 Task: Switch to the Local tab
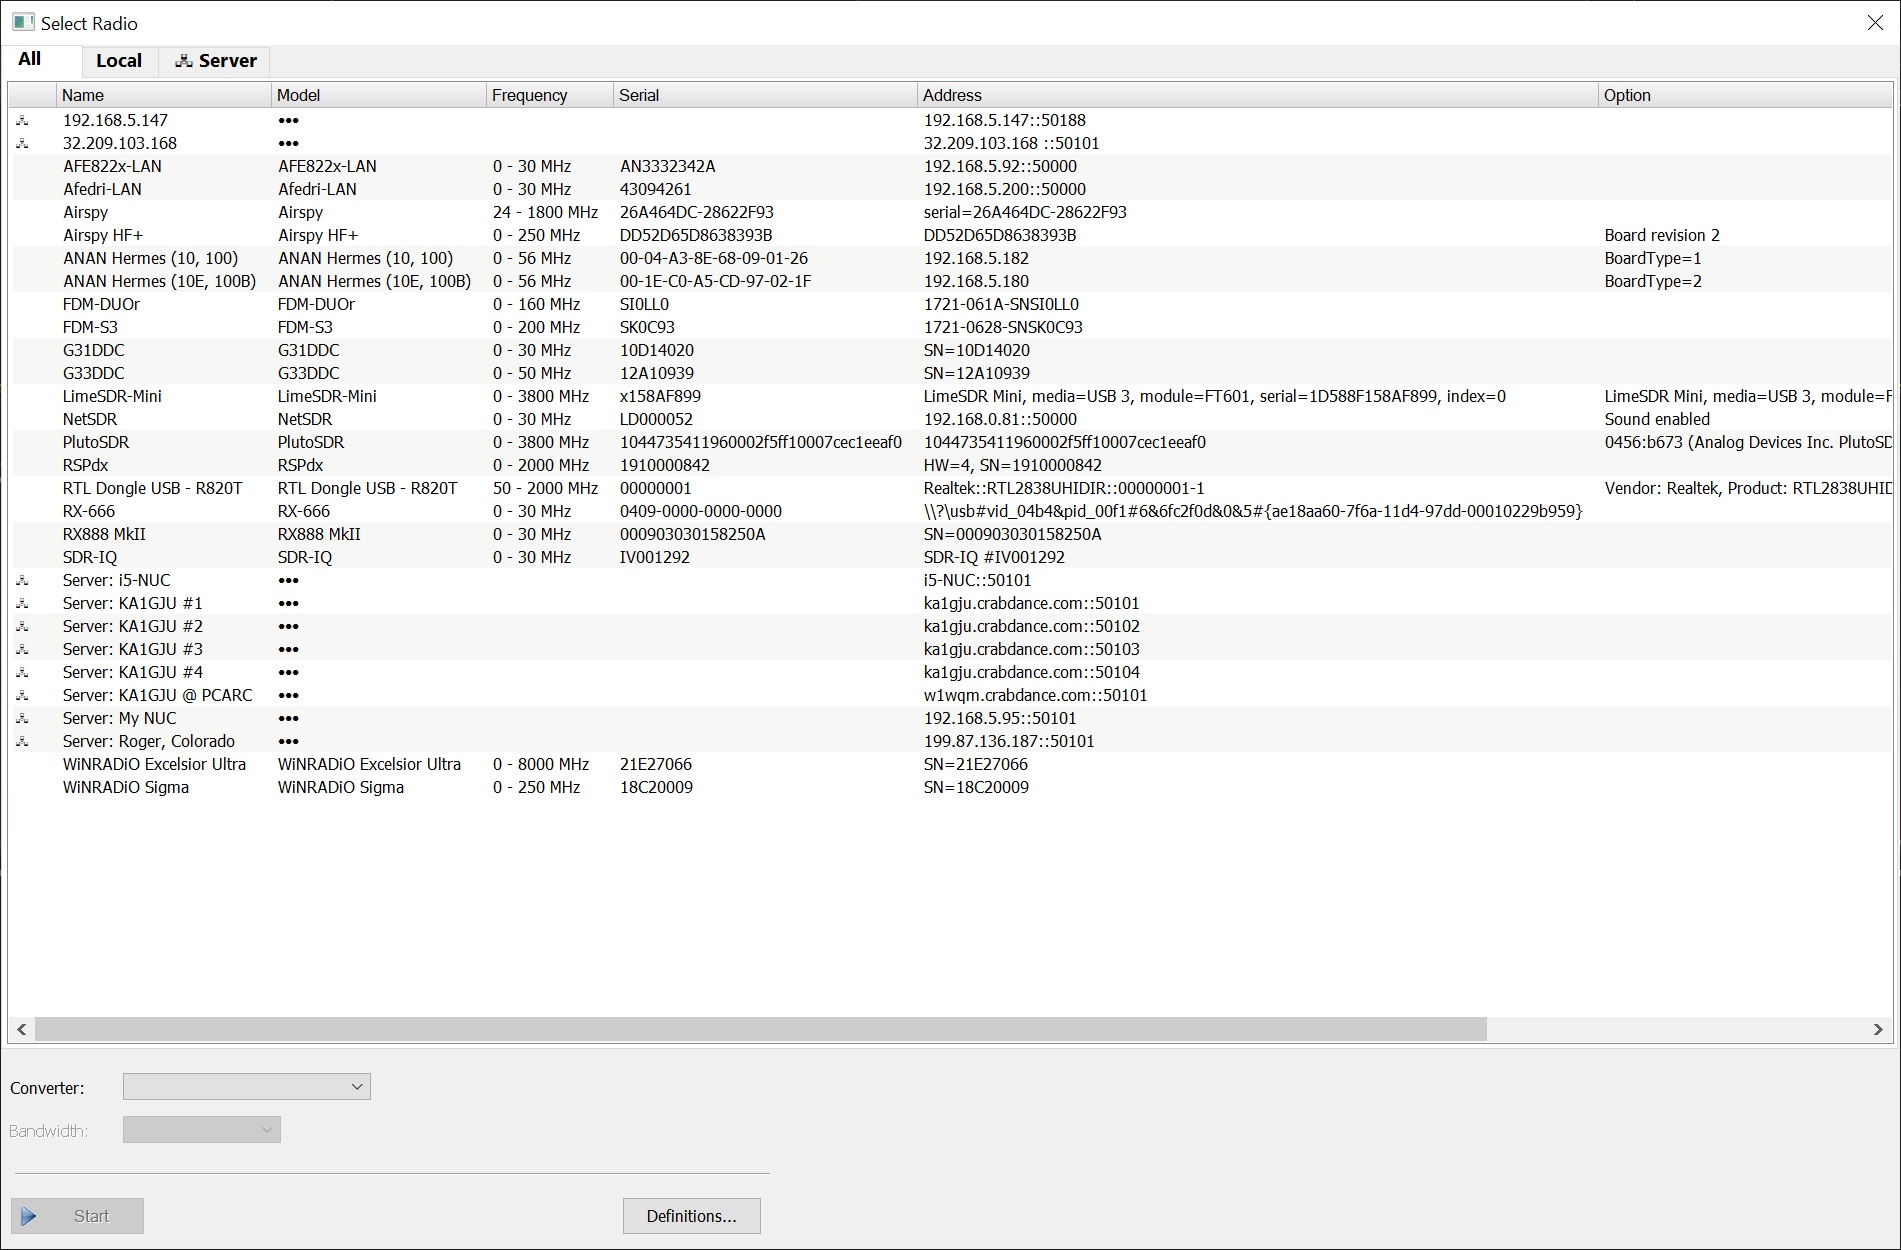119,61
